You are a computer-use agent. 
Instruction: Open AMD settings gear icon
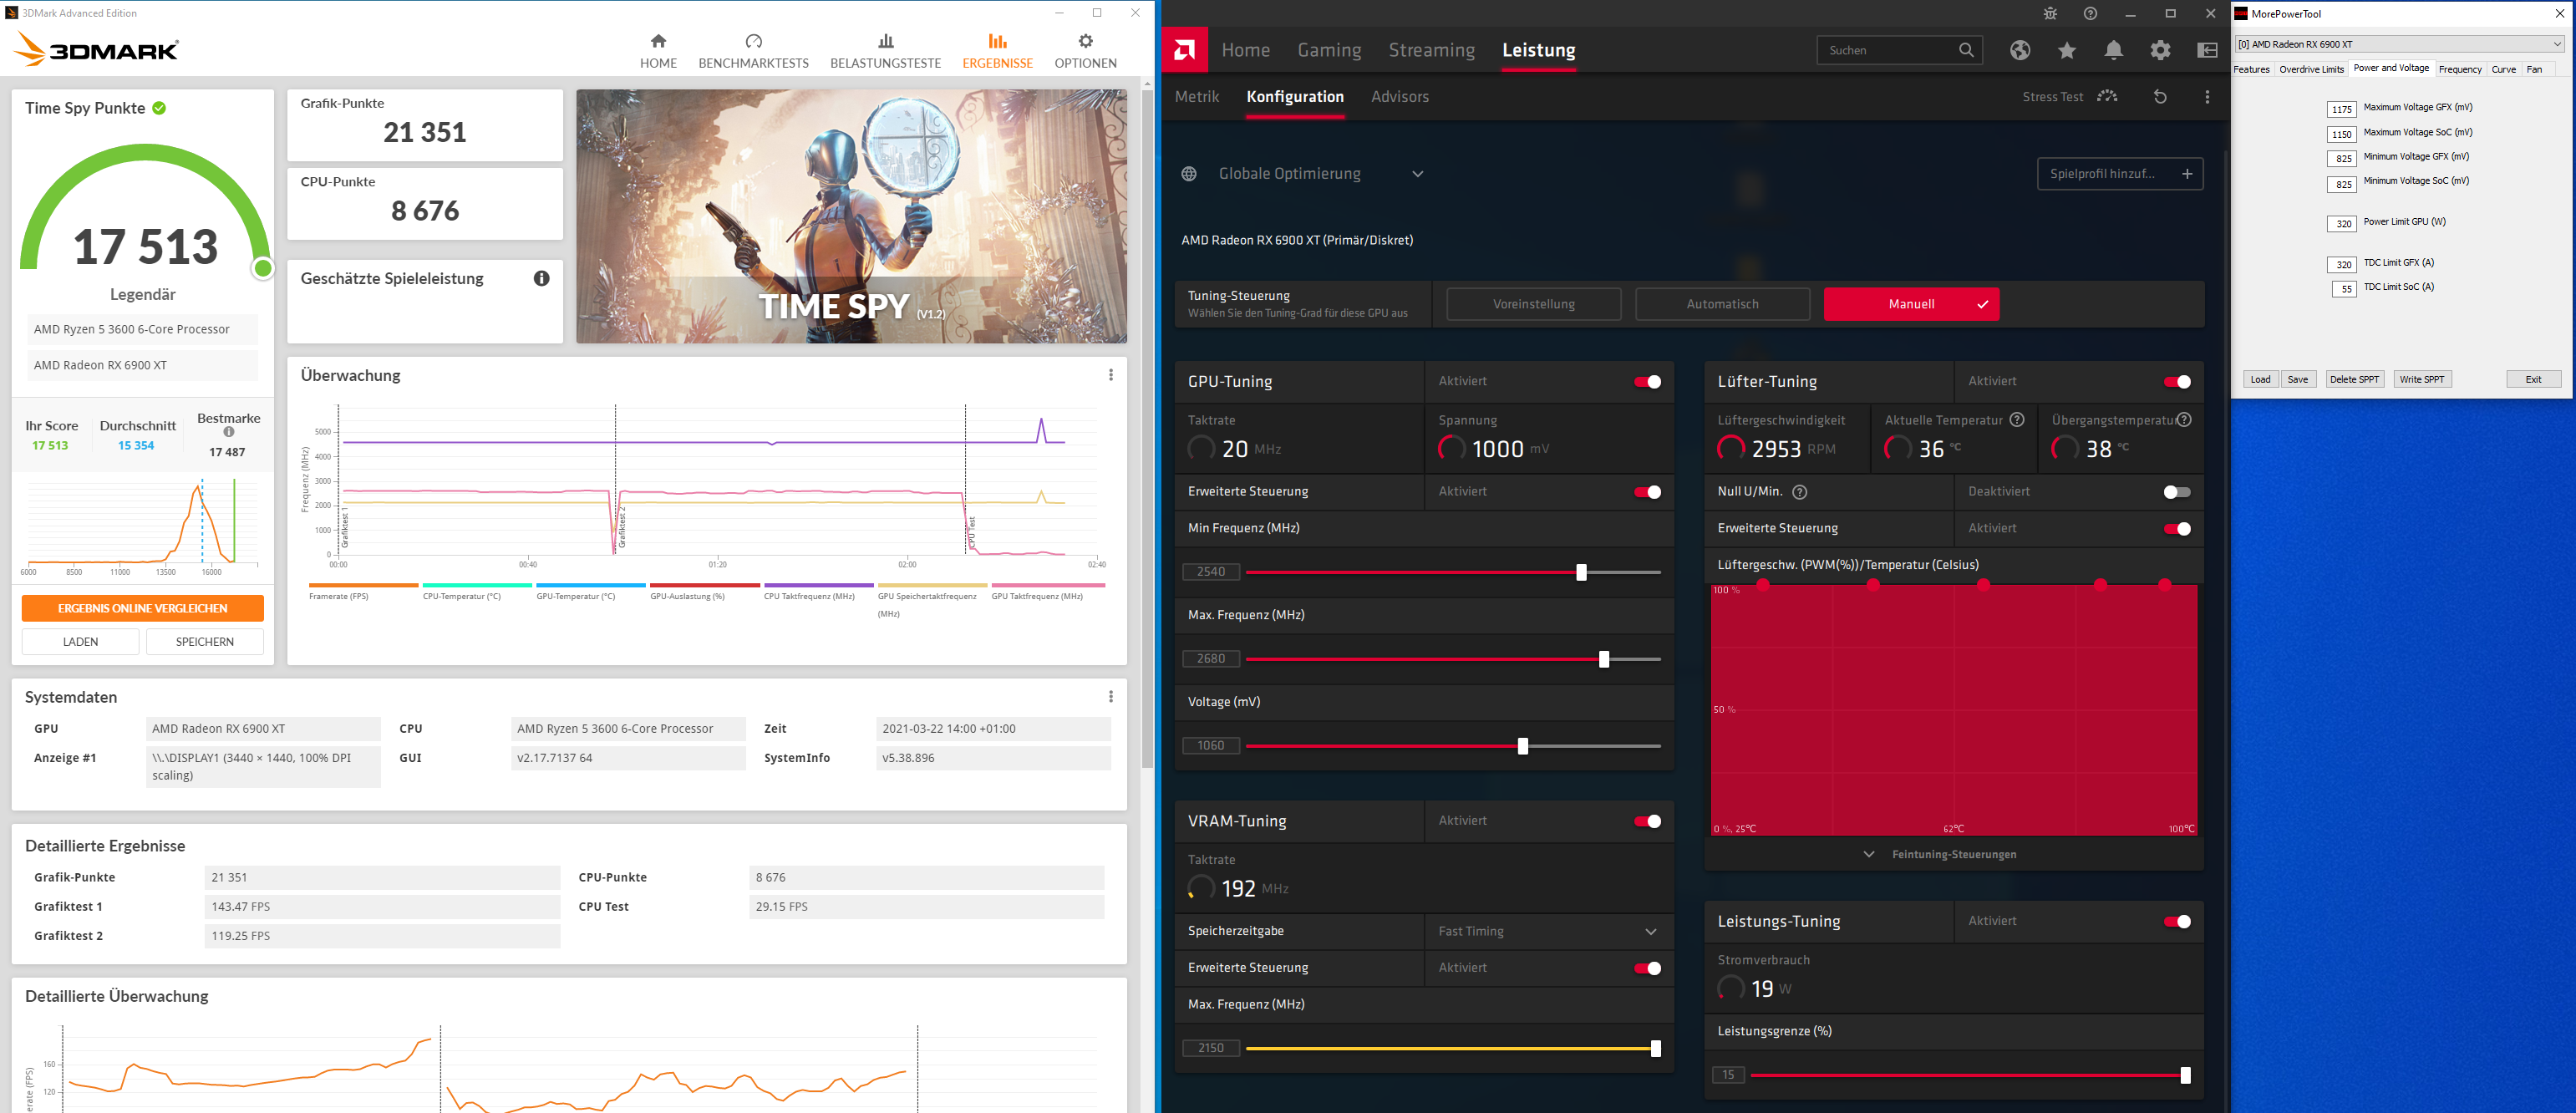pyautogui.click(x=2160, y=50)
